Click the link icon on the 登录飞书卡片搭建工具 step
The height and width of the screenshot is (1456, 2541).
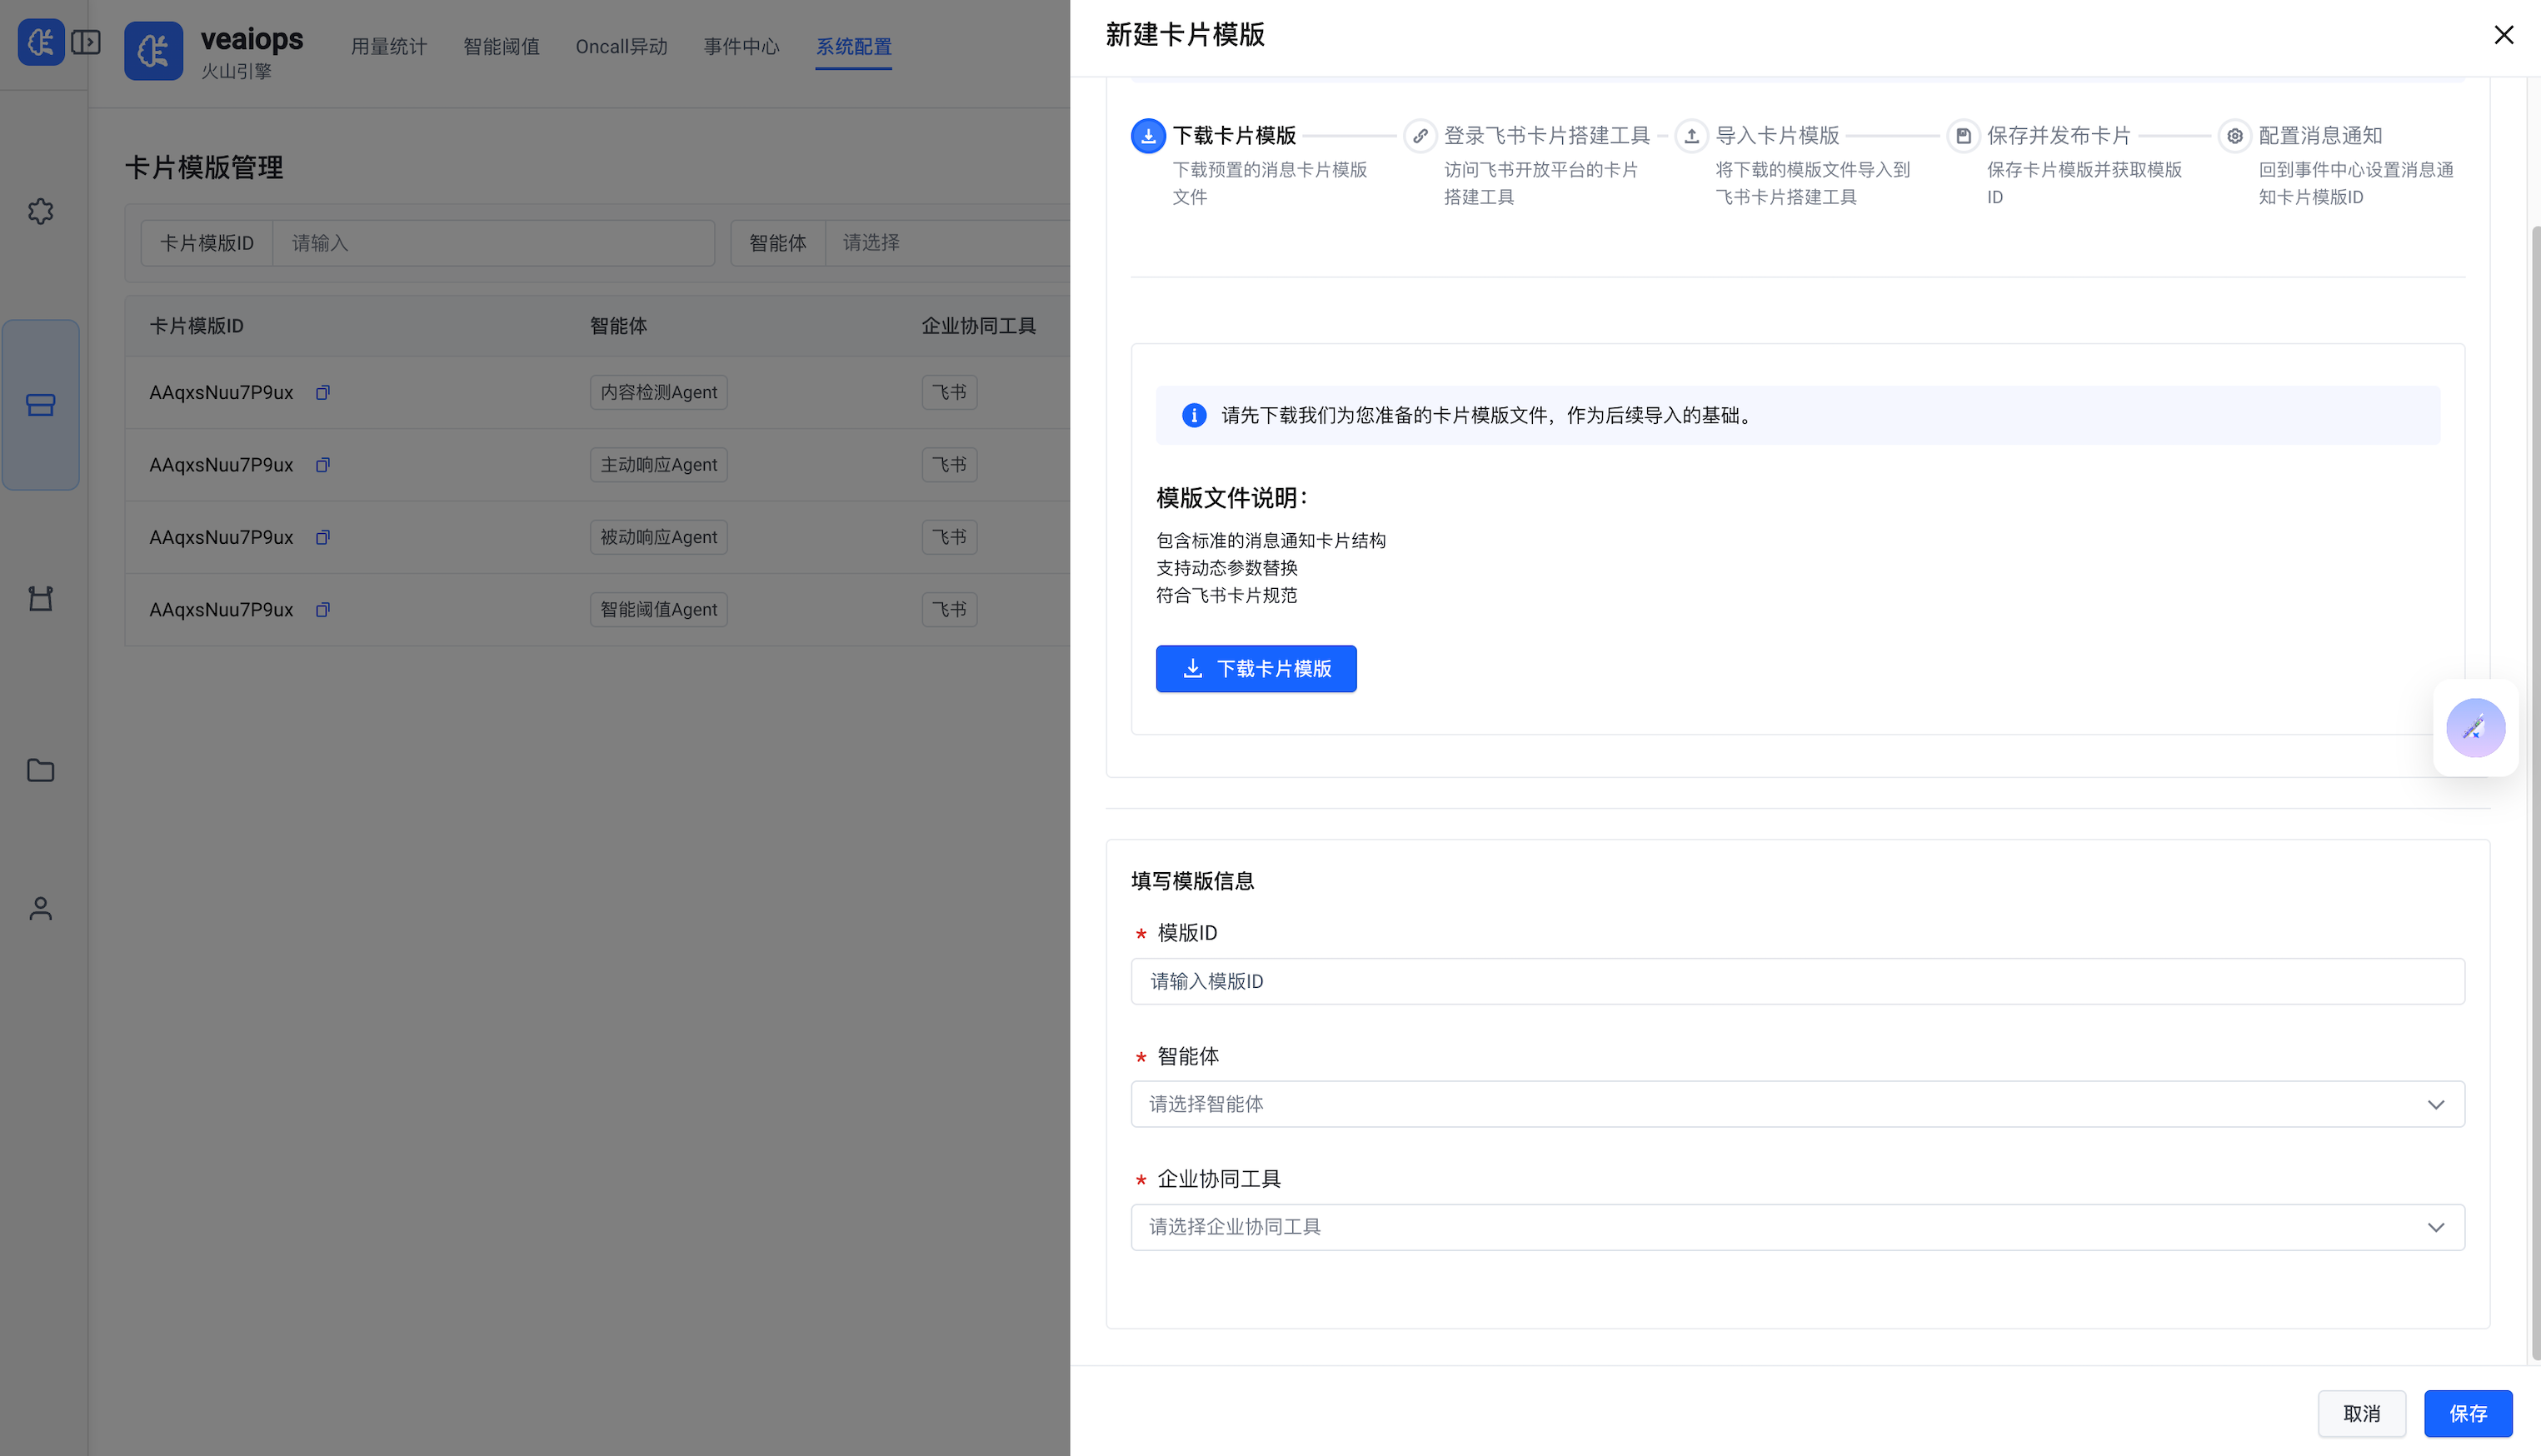(x=1420, y=135)
